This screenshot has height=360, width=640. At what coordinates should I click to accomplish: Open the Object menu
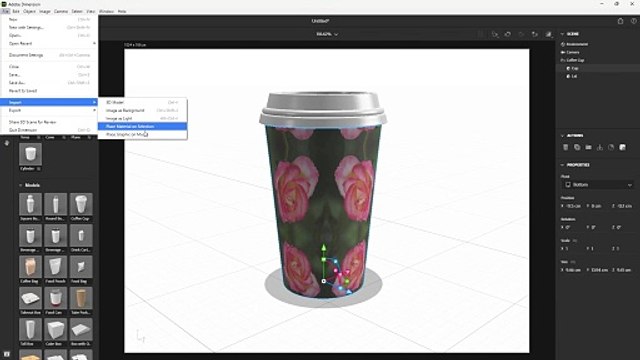point(29,11)
